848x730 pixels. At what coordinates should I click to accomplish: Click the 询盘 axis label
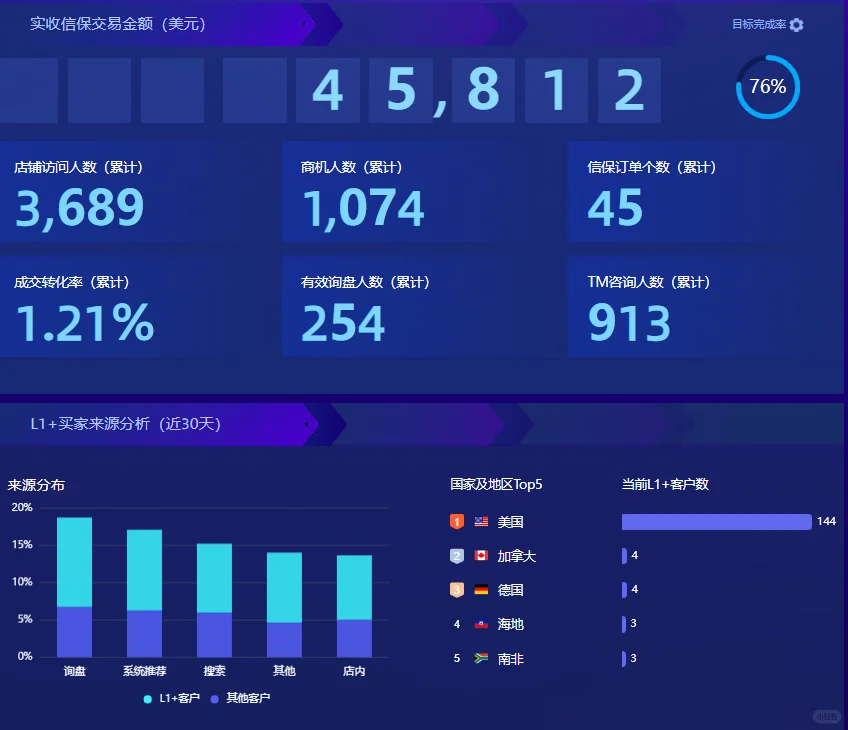(75, 671)
